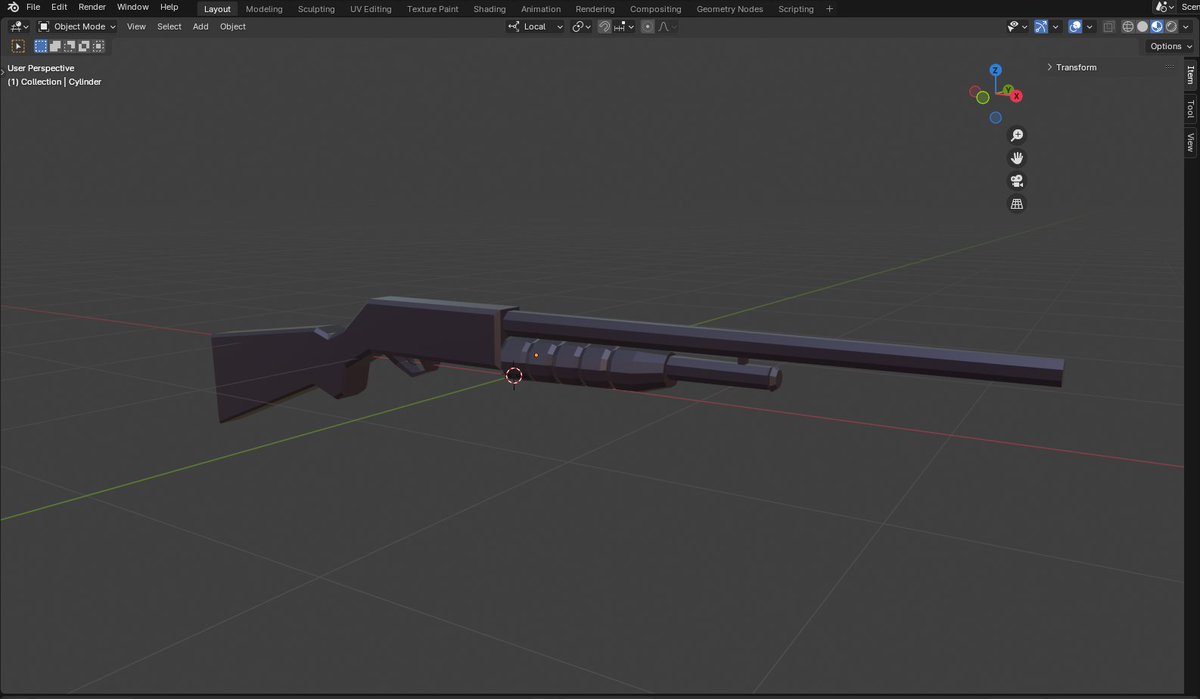Open the shading options dropdown arrow
1200x699 pixels.
click(x=1185, y=27)
